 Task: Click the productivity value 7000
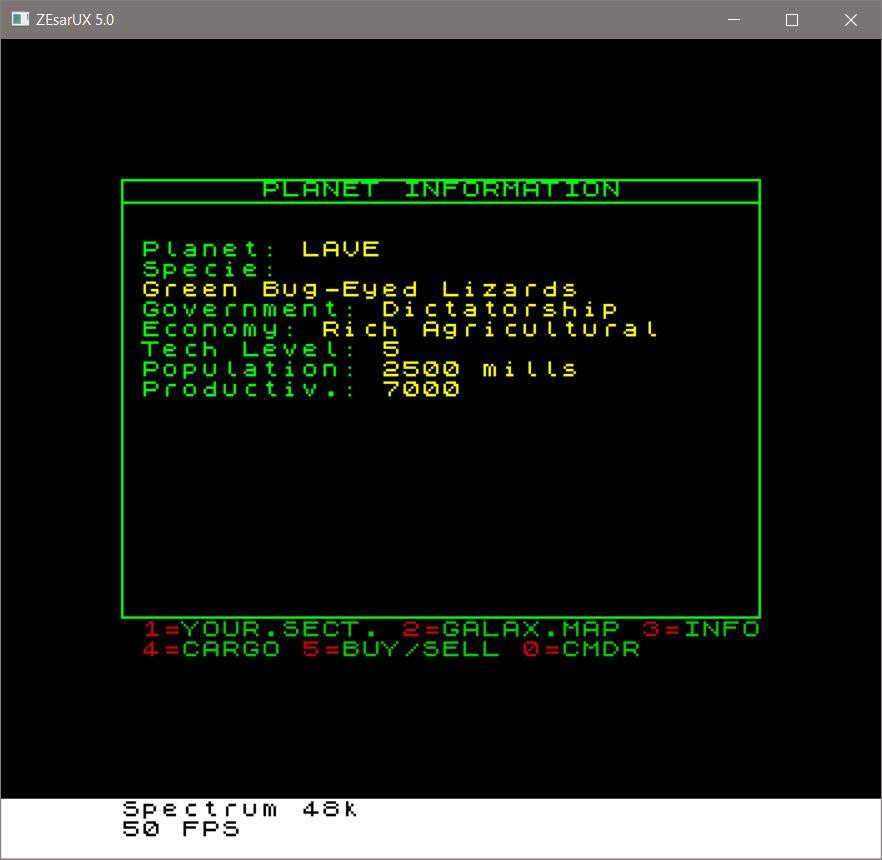(421, 389)
